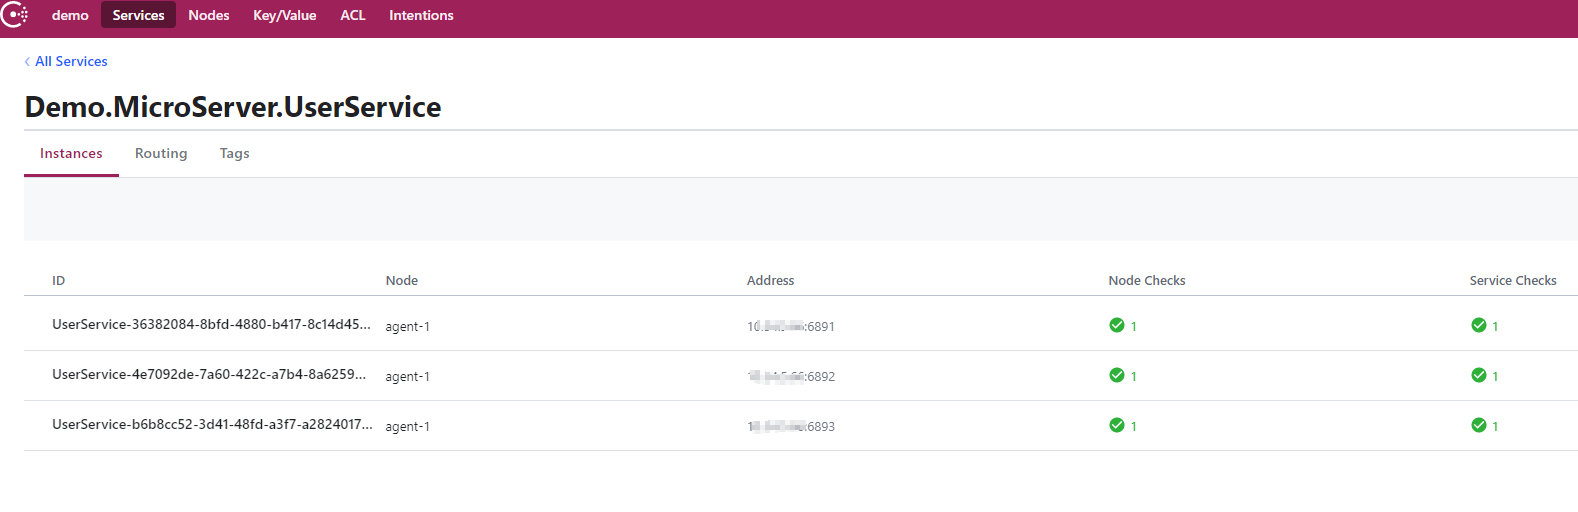The image size is (1578, 512).
Task: Click the back chevron beside All Services
Action: point(27,62)
